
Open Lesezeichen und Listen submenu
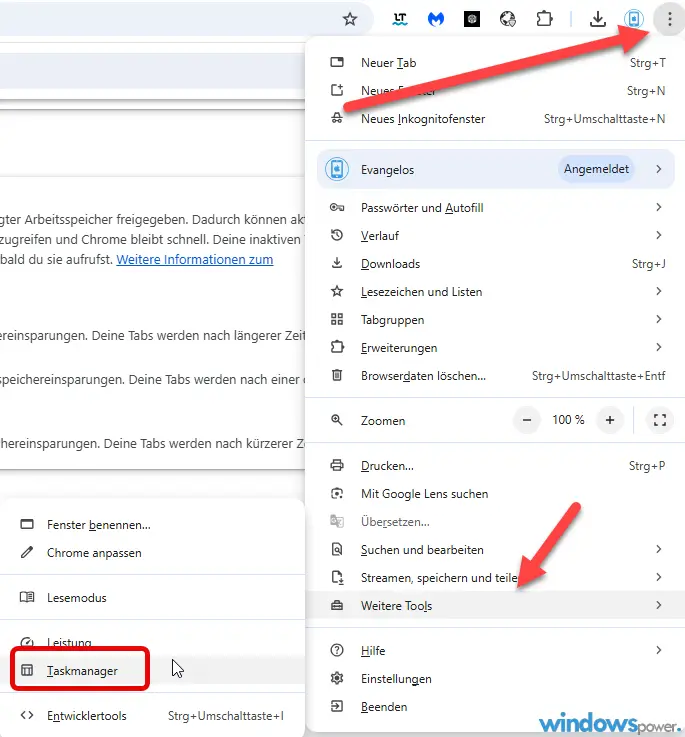(495, 292)
